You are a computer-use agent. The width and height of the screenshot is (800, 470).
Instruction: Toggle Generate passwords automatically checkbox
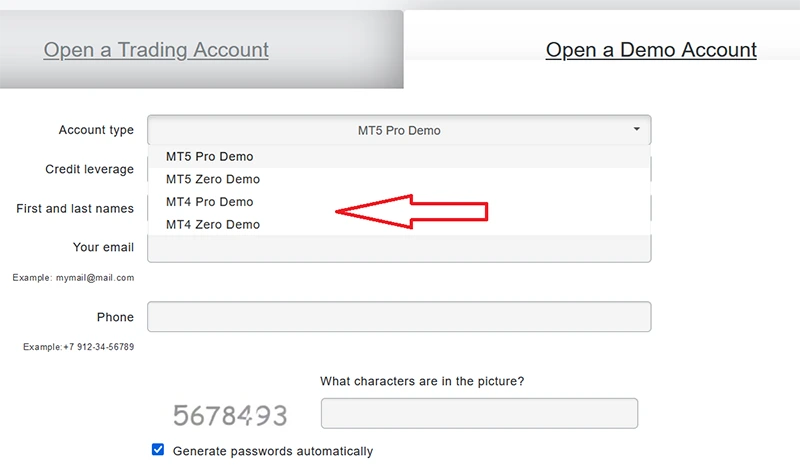click(158, 450)
